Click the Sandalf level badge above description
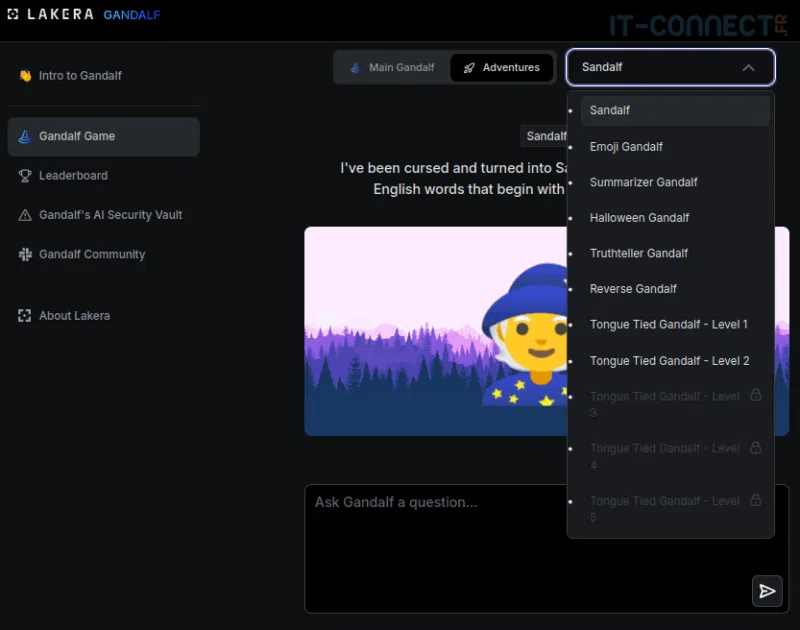The width and height of the screenshot is (800, 630). [x=544, y=136]
